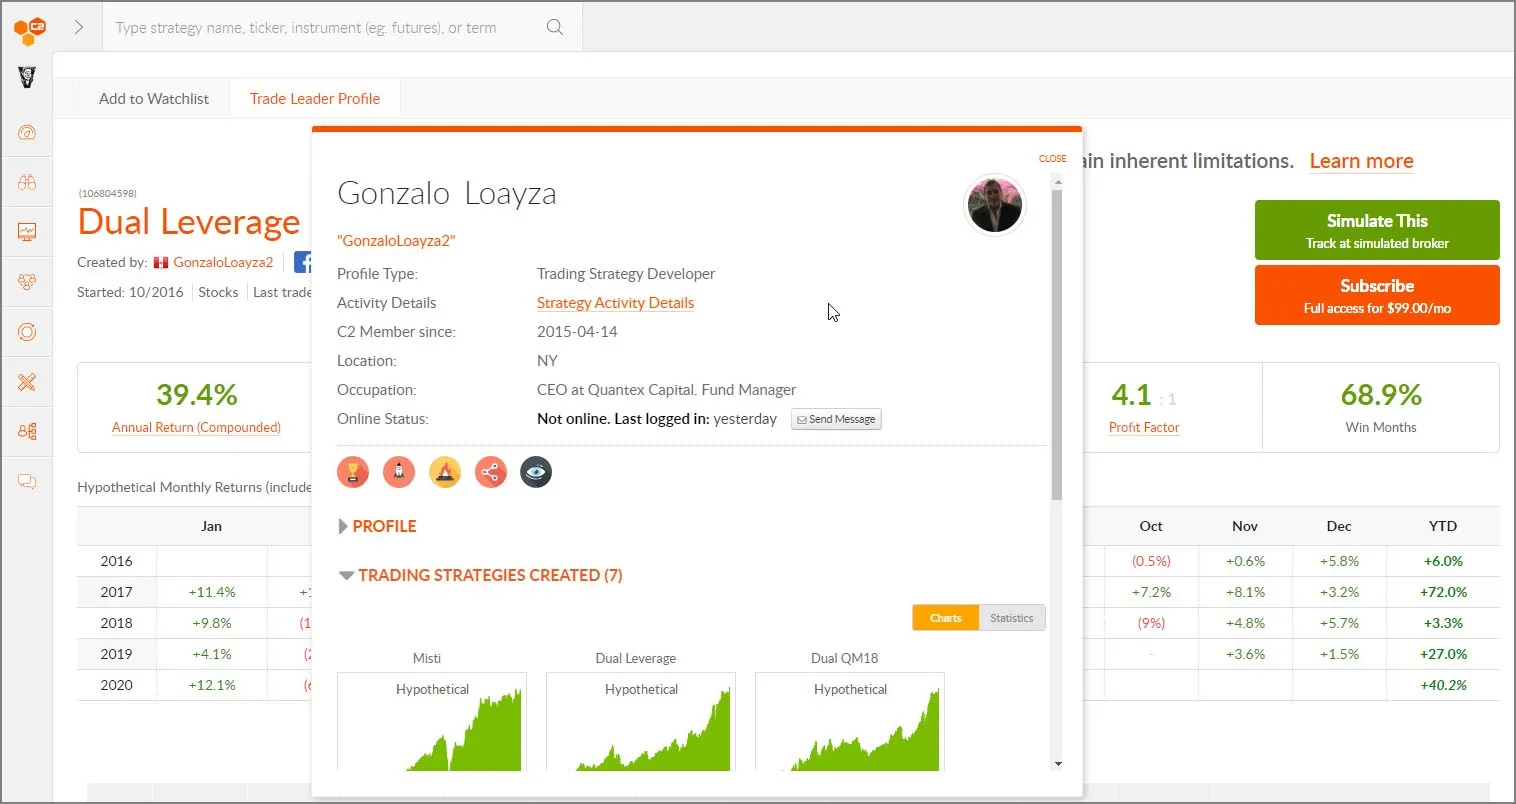The image size is (1516, 804).
Task: Select the share network badge icon
Action: point(491,471)
